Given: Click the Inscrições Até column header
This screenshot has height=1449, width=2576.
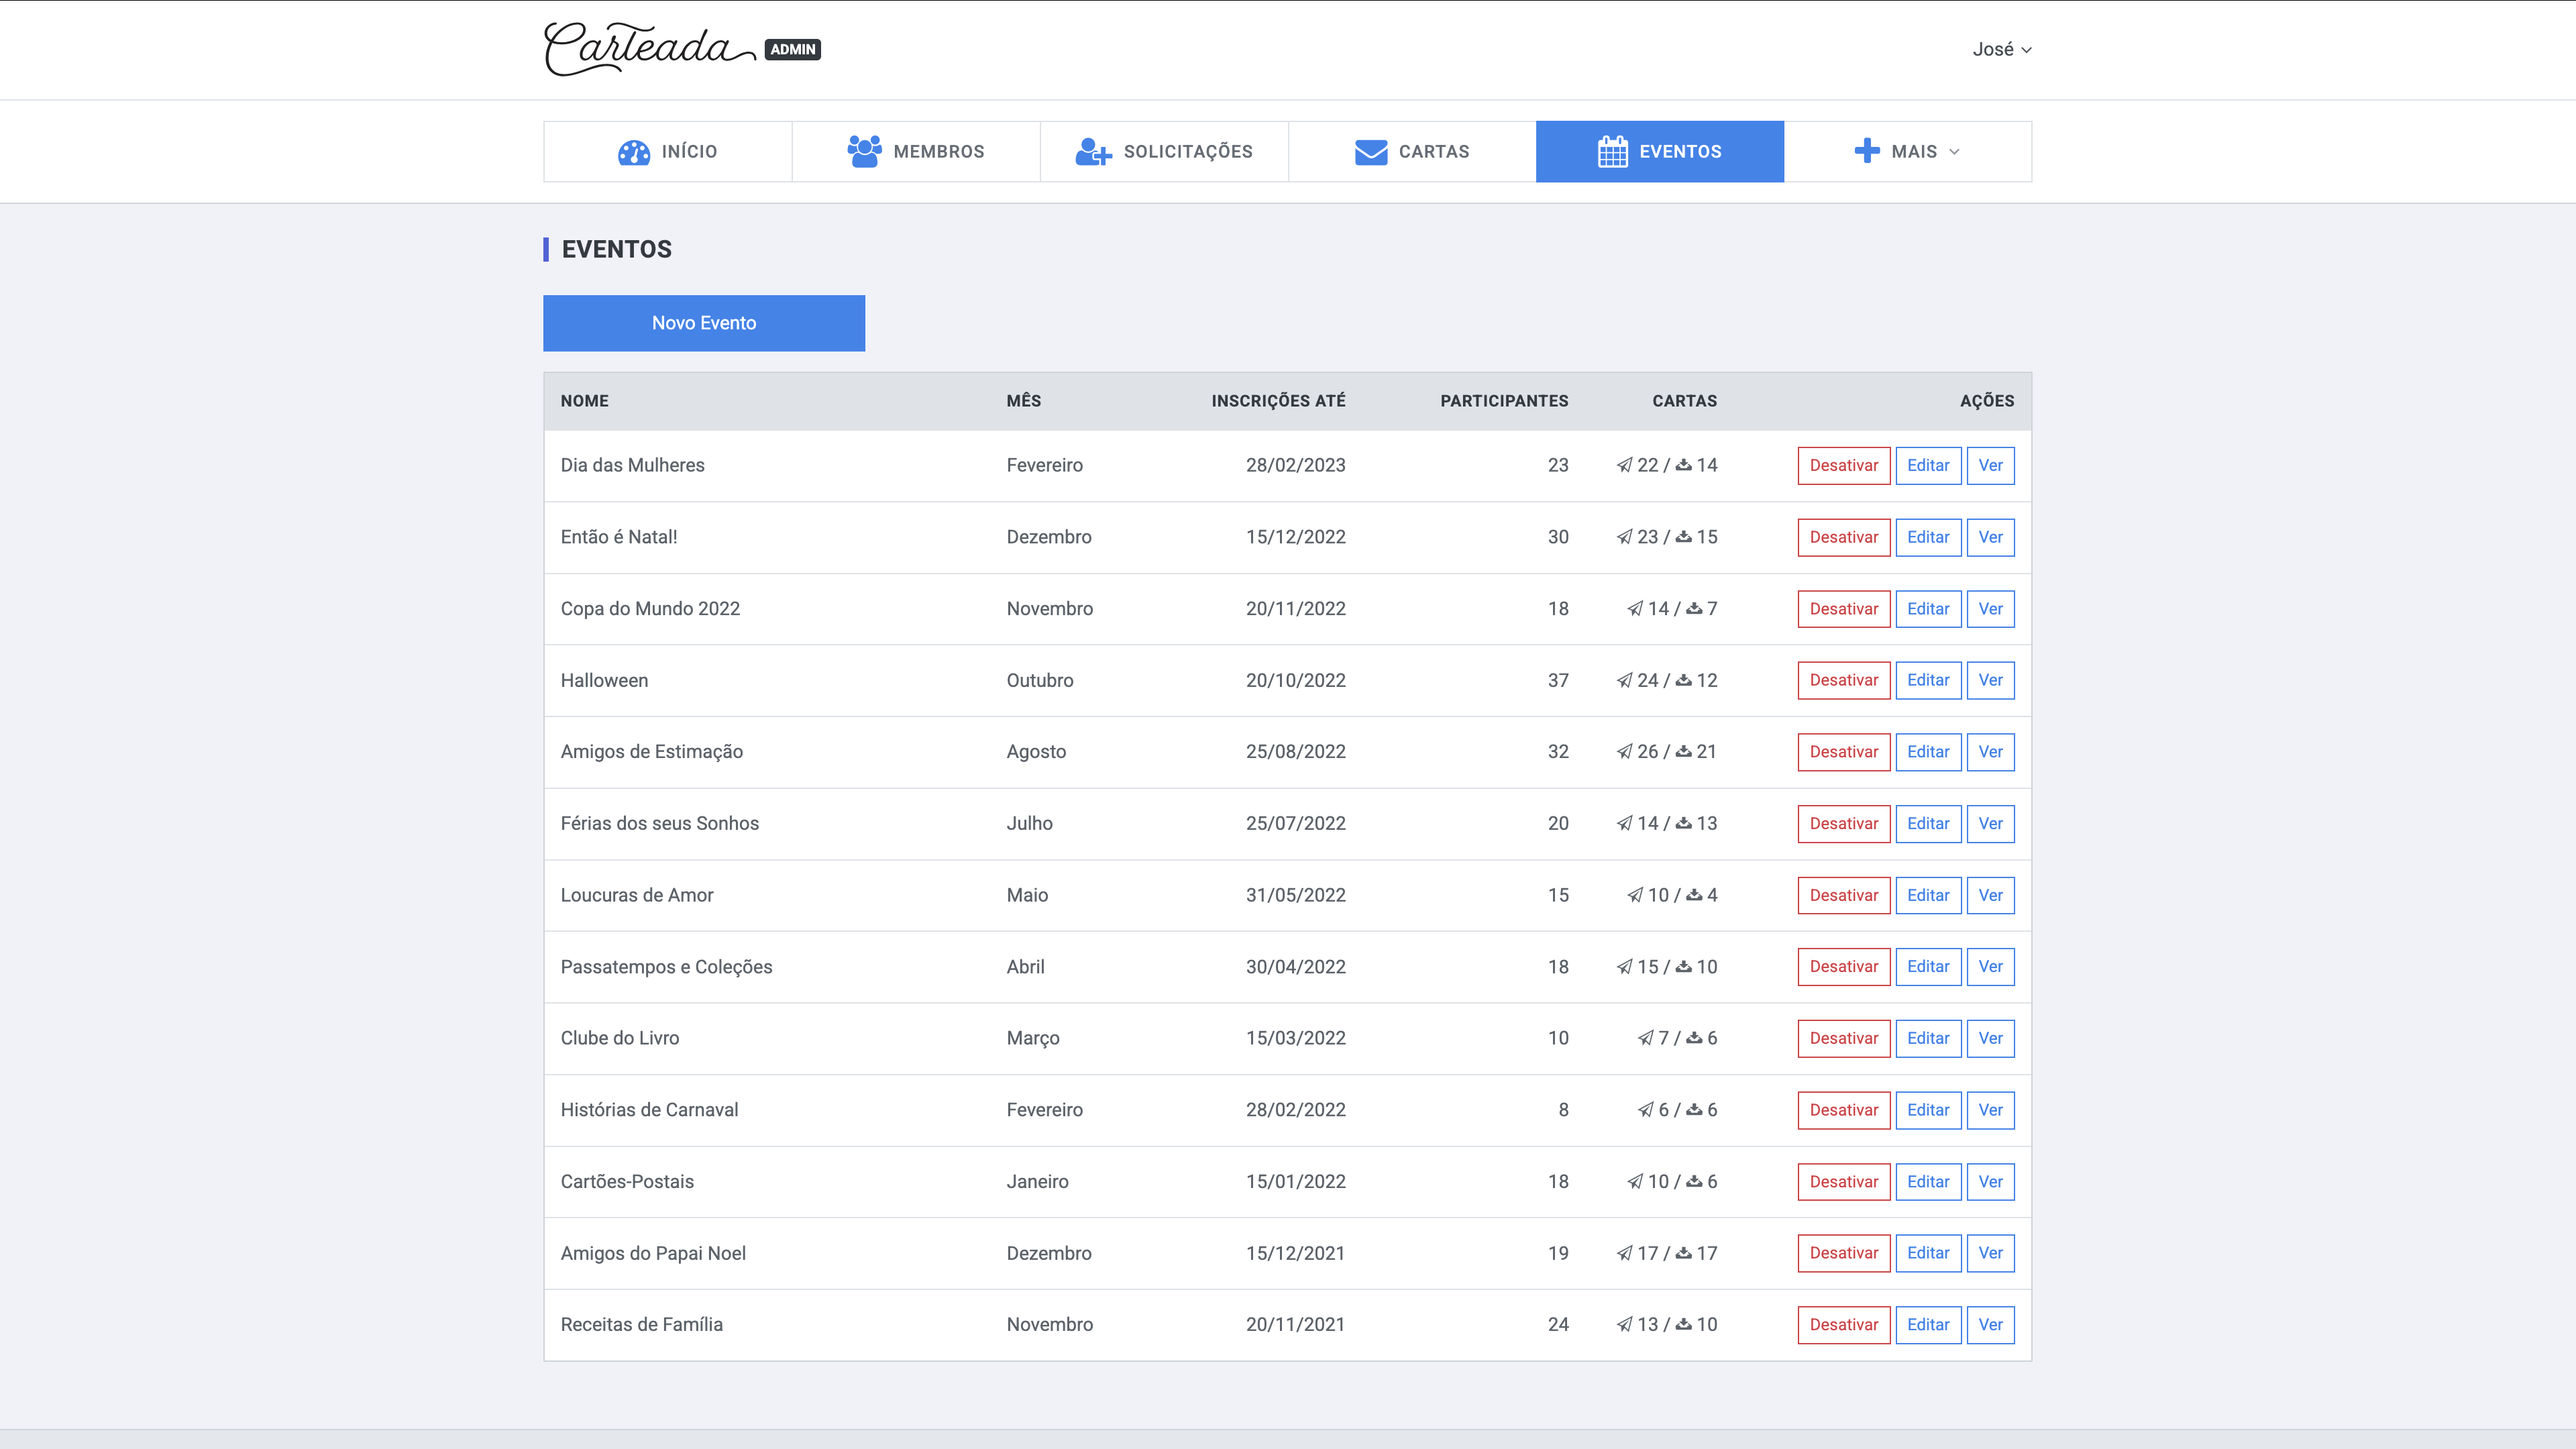Looking at the screenshot, I should point(1278,401).
